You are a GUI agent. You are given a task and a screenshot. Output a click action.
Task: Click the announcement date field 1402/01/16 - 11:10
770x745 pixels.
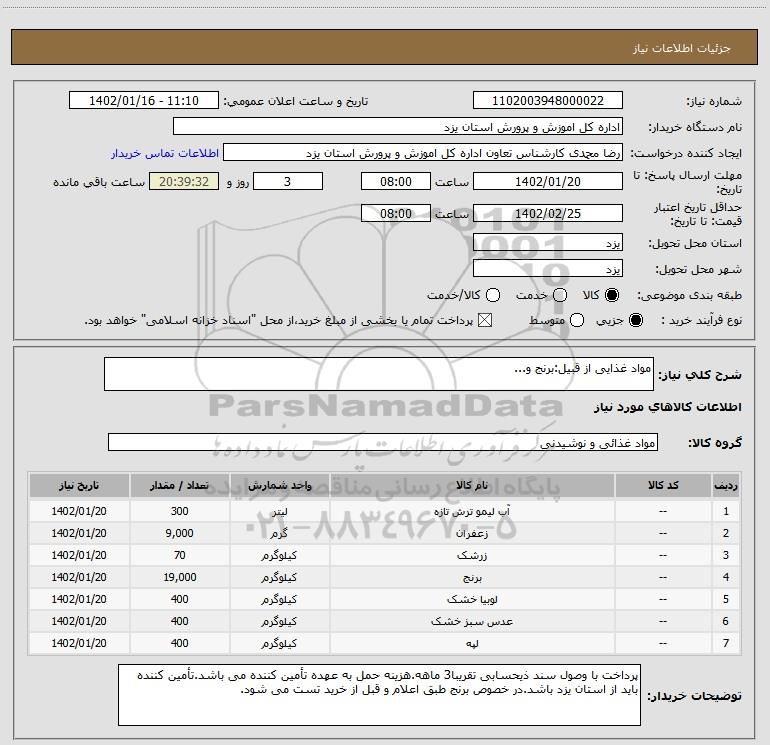143,101
